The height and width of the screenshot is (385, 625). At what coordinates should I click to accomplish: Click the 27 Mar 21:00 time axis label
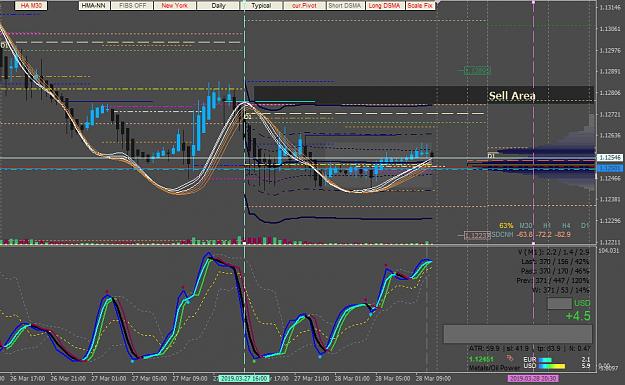[311, 378]
